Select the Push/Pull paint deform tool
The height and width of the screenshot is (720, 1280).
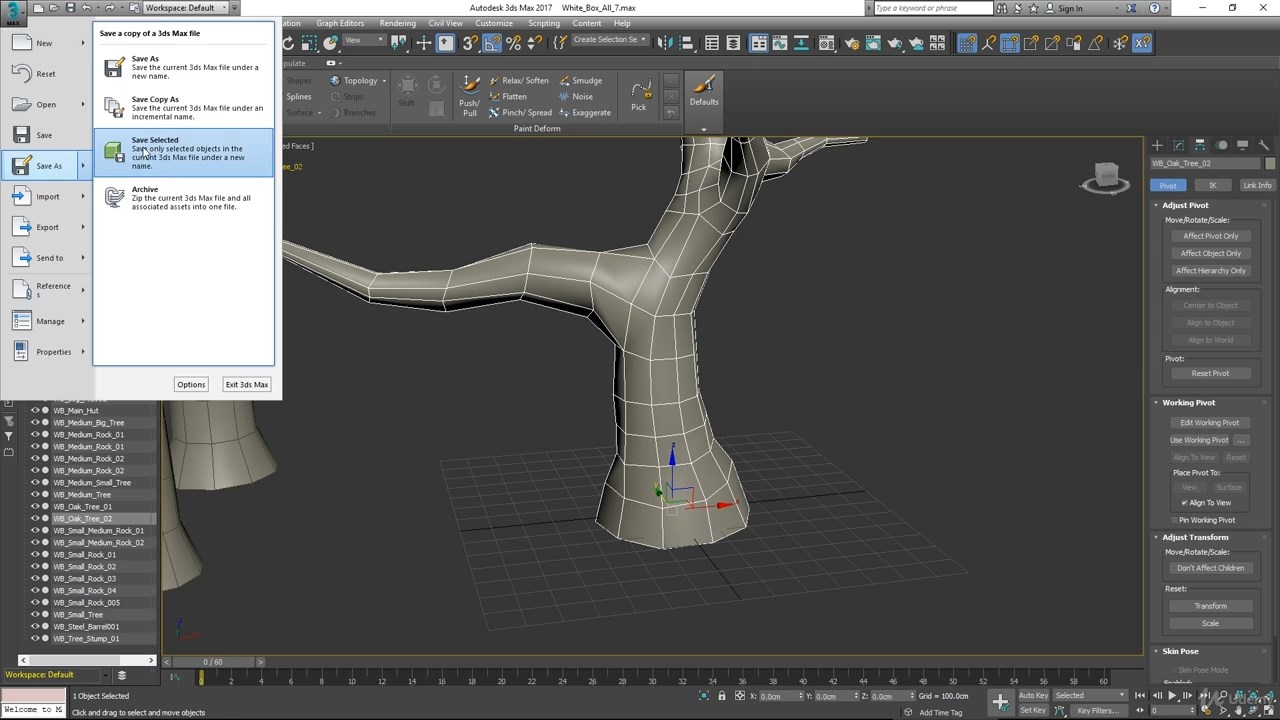469,96
